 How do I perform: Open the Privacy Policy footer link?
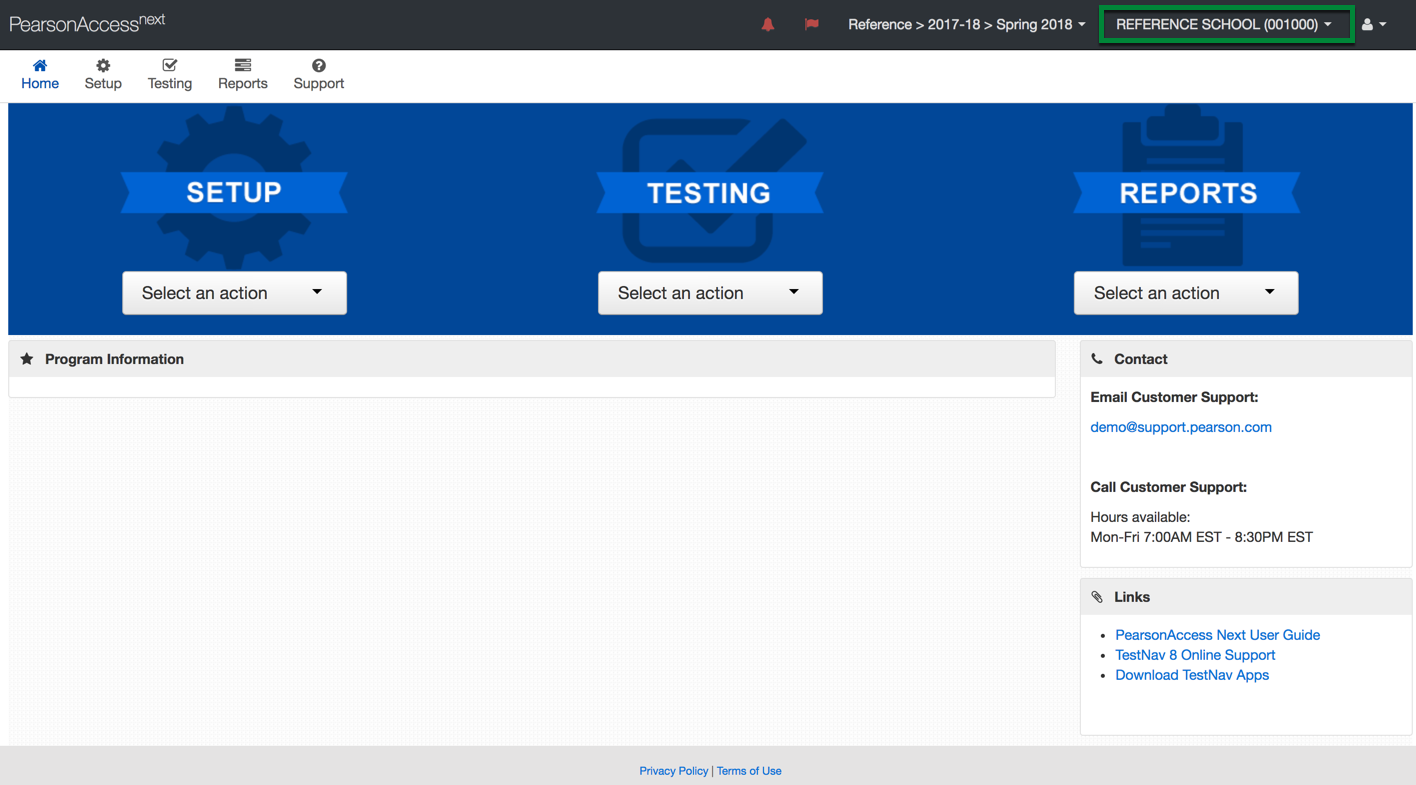click(x=673, y=771)
